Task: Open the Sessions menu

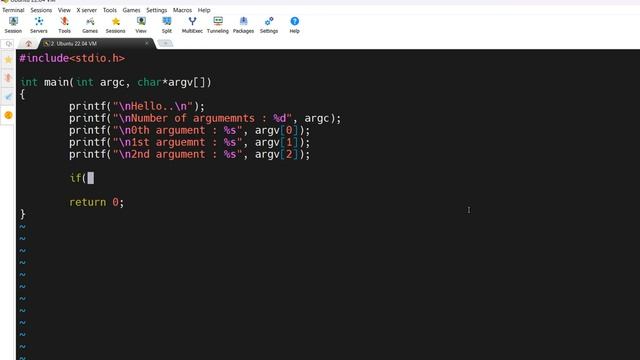Action: pyautogui.click(x=41, y=10)
